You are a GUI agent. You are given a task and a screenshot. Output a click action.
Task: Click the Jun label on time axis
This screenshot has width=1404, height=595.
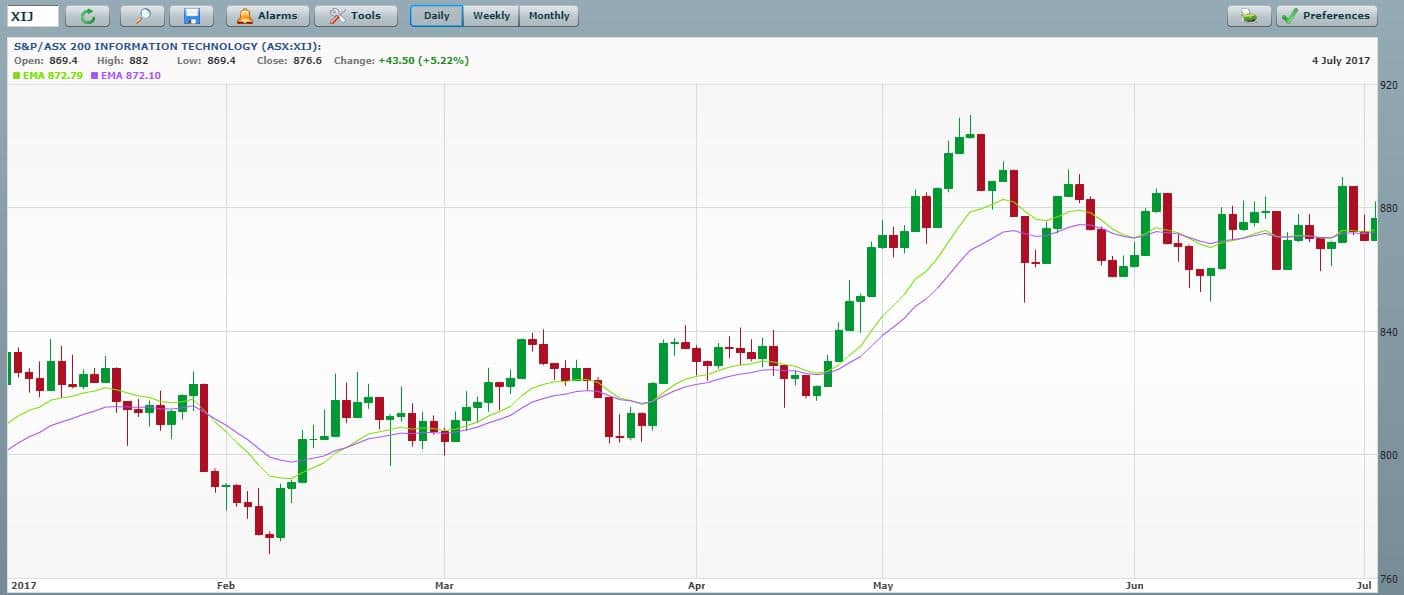[x=1134, y=586]
